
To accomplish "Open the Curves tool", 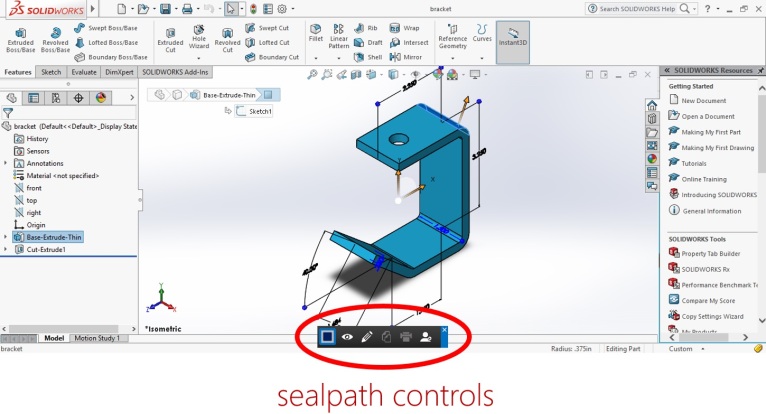I will point(482,33).
